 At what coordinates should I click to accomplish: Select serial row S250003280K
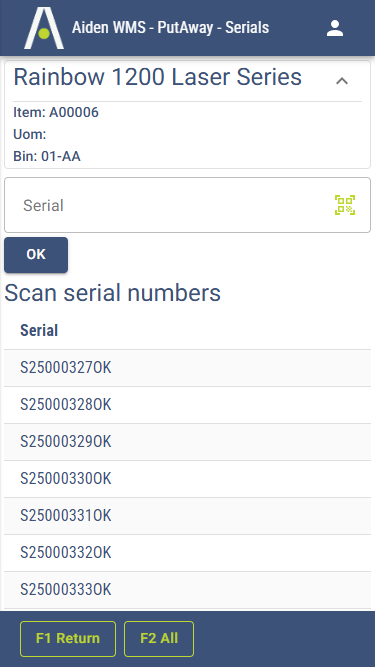pyautogui.click(x=188, y=405)
